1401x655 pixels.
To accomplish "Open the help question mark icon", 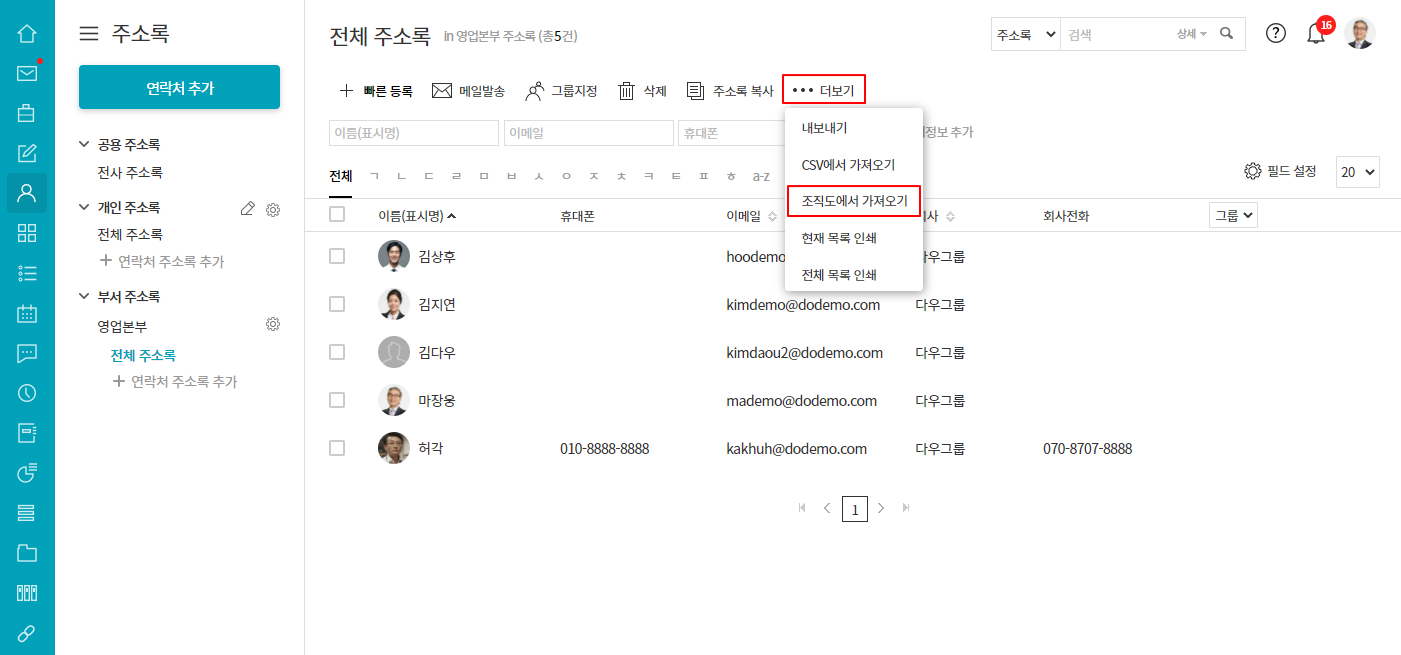I will [1275, 33].
